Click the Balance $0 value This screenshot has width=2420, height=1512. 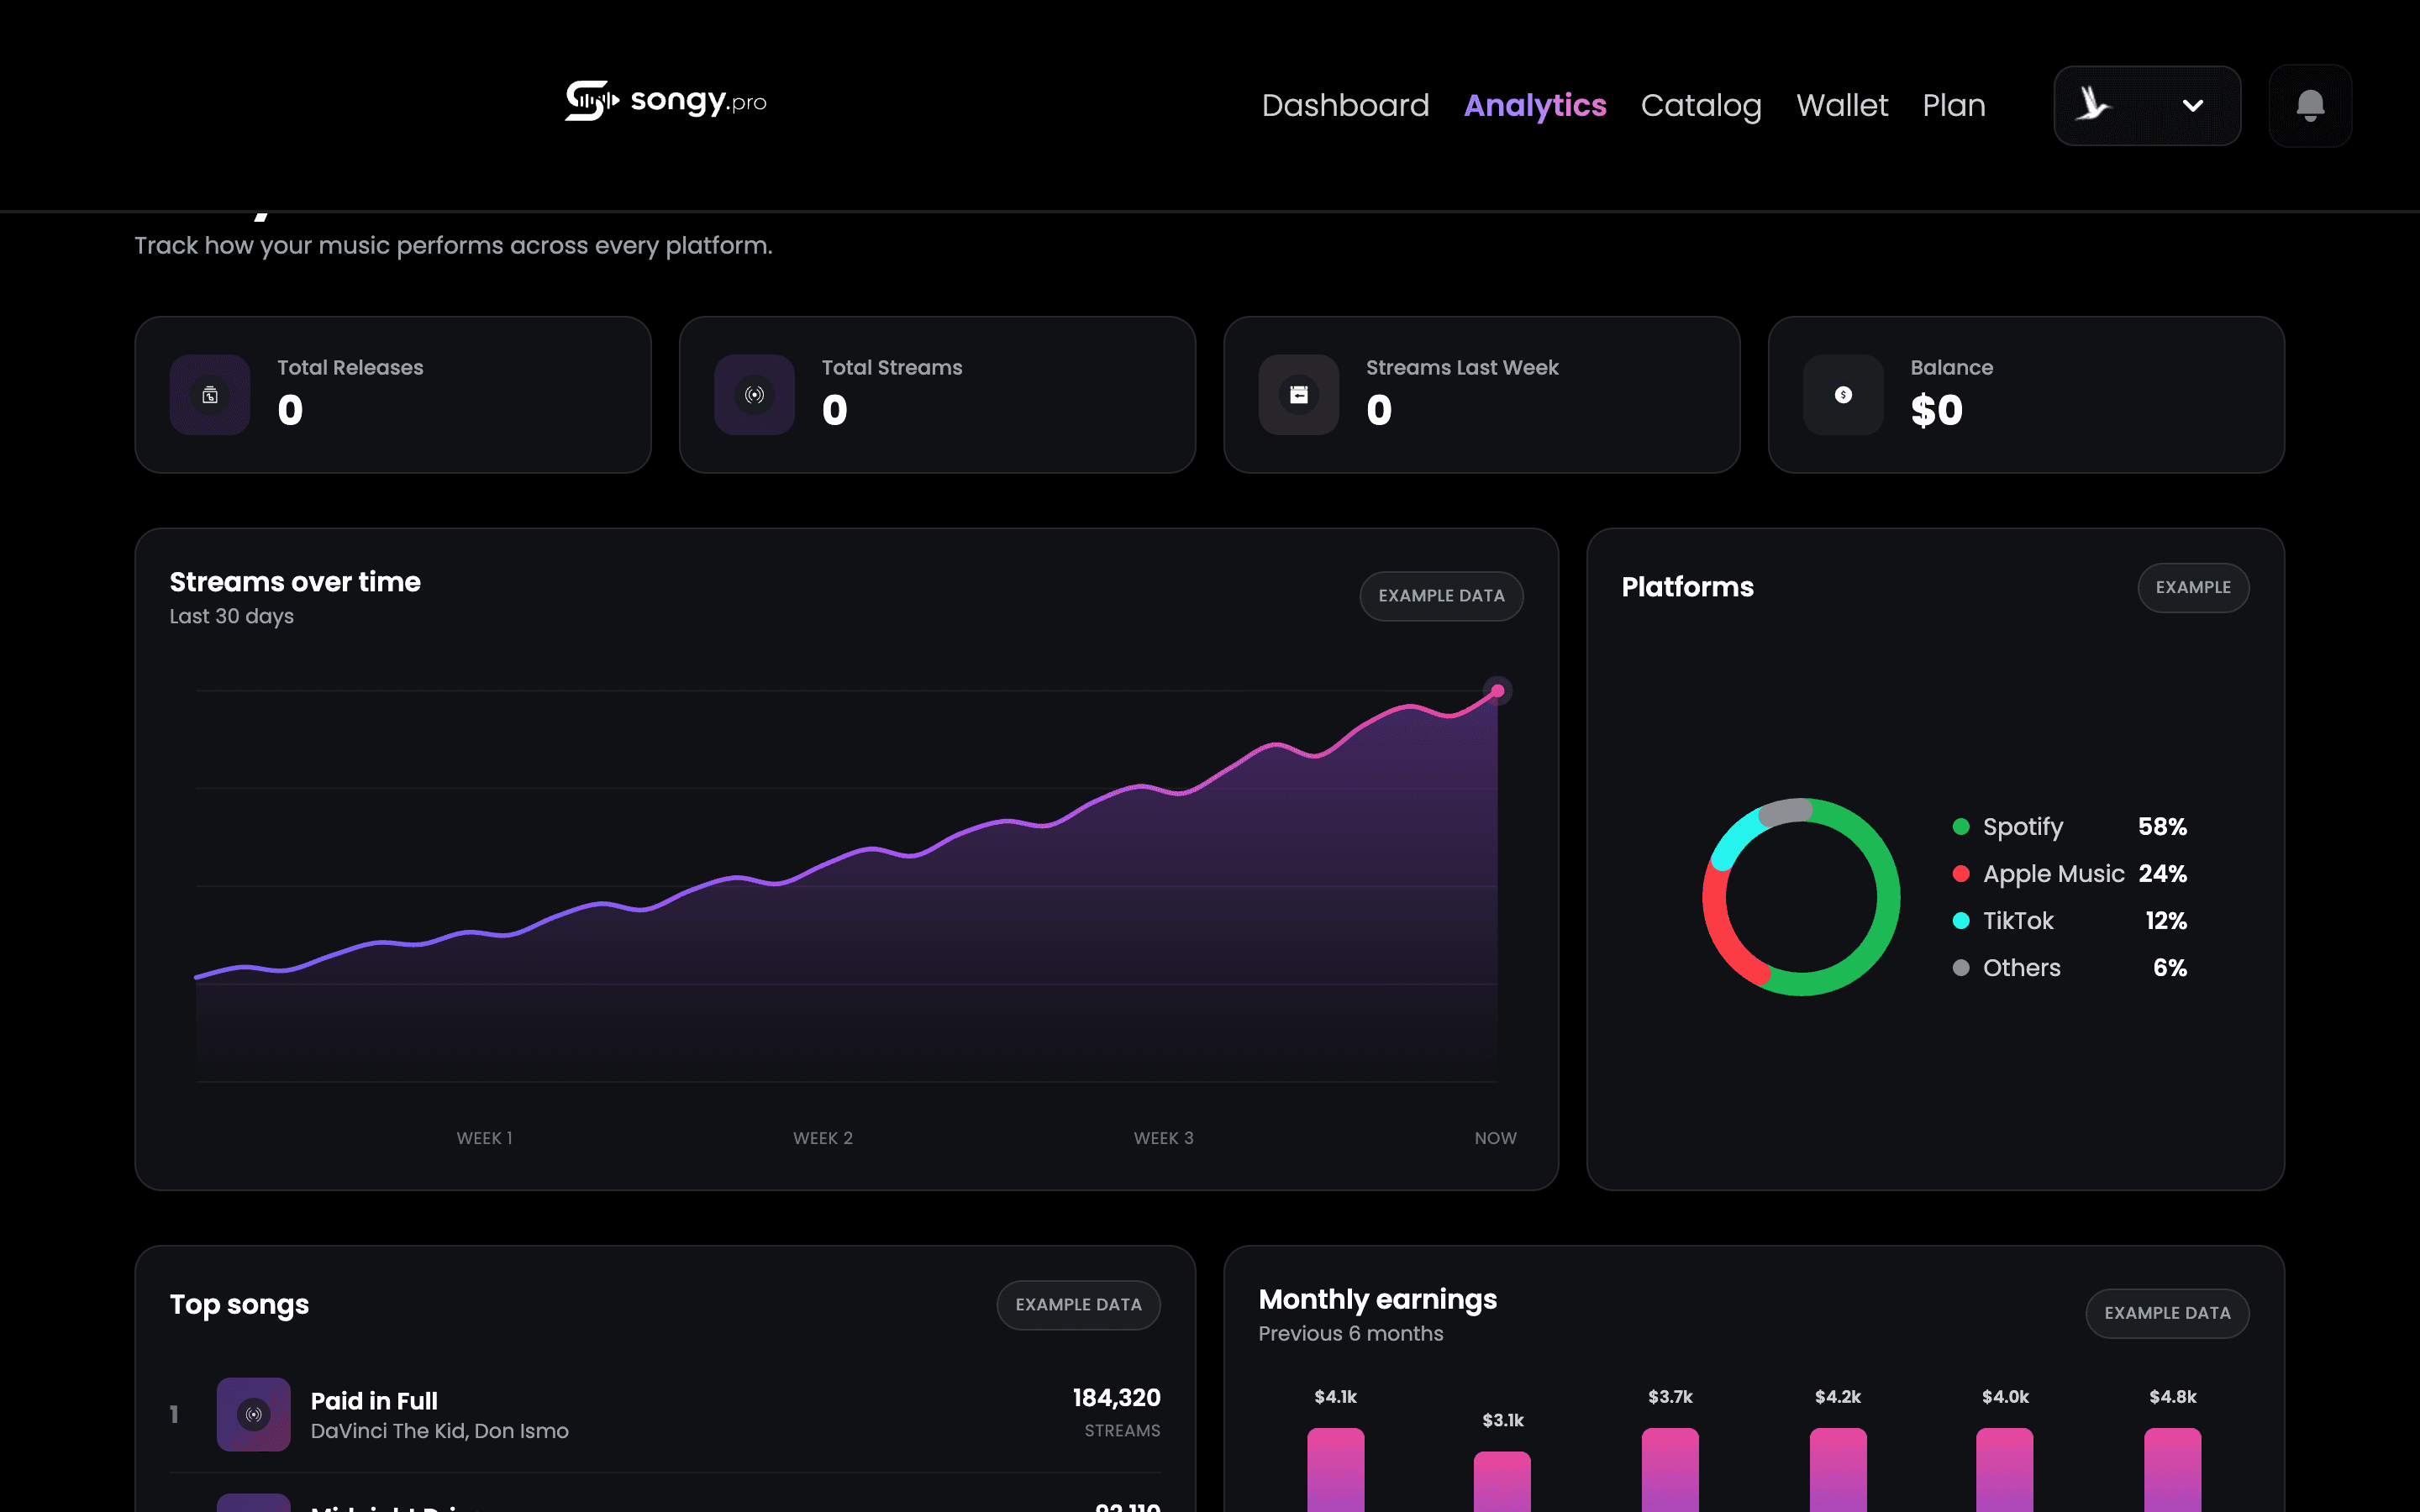coord(1937,410)
